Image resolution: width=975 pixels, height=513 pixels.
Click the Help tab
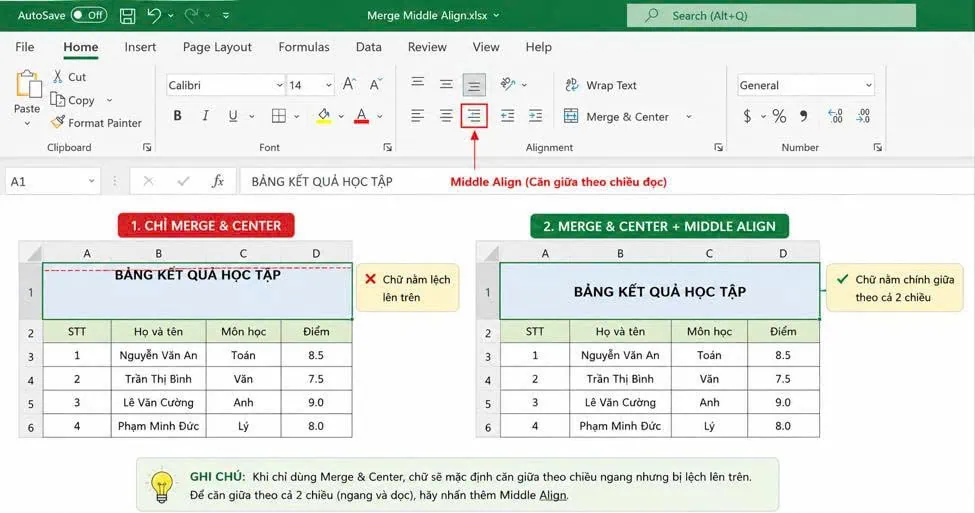[538, 47]
